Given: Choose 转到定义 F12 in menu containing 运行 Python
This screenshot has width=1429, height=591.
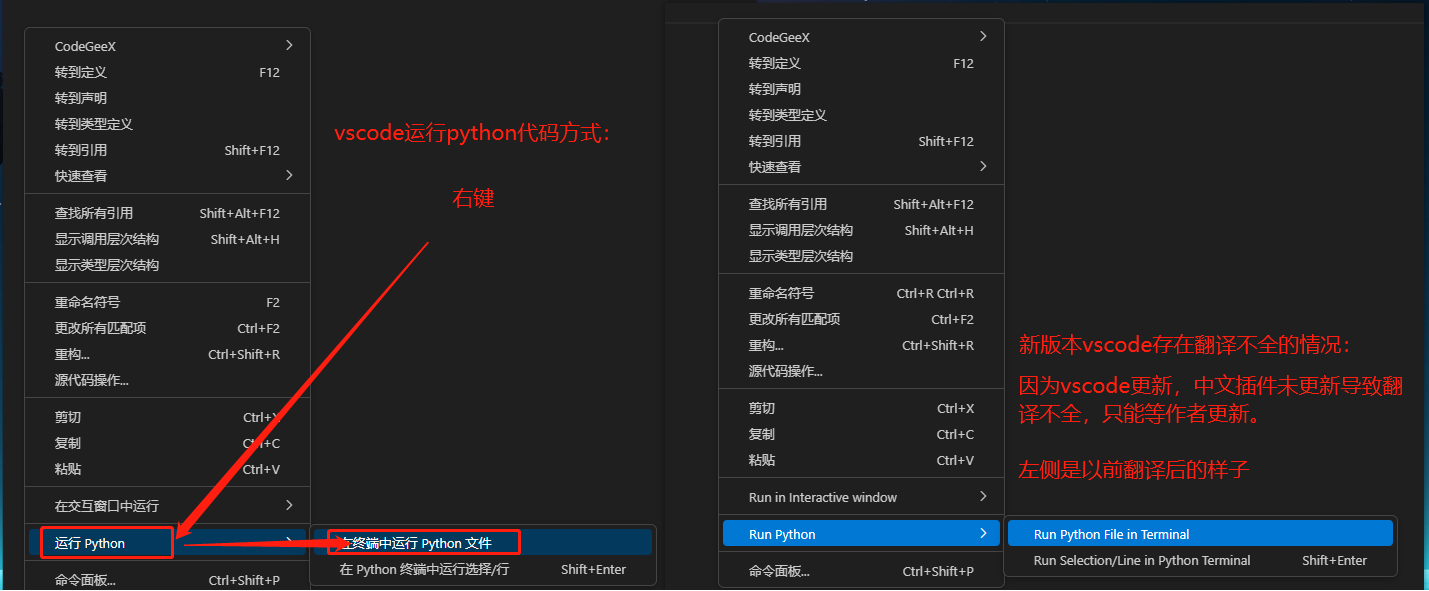Looking at the screenshot, I should 167,72.
